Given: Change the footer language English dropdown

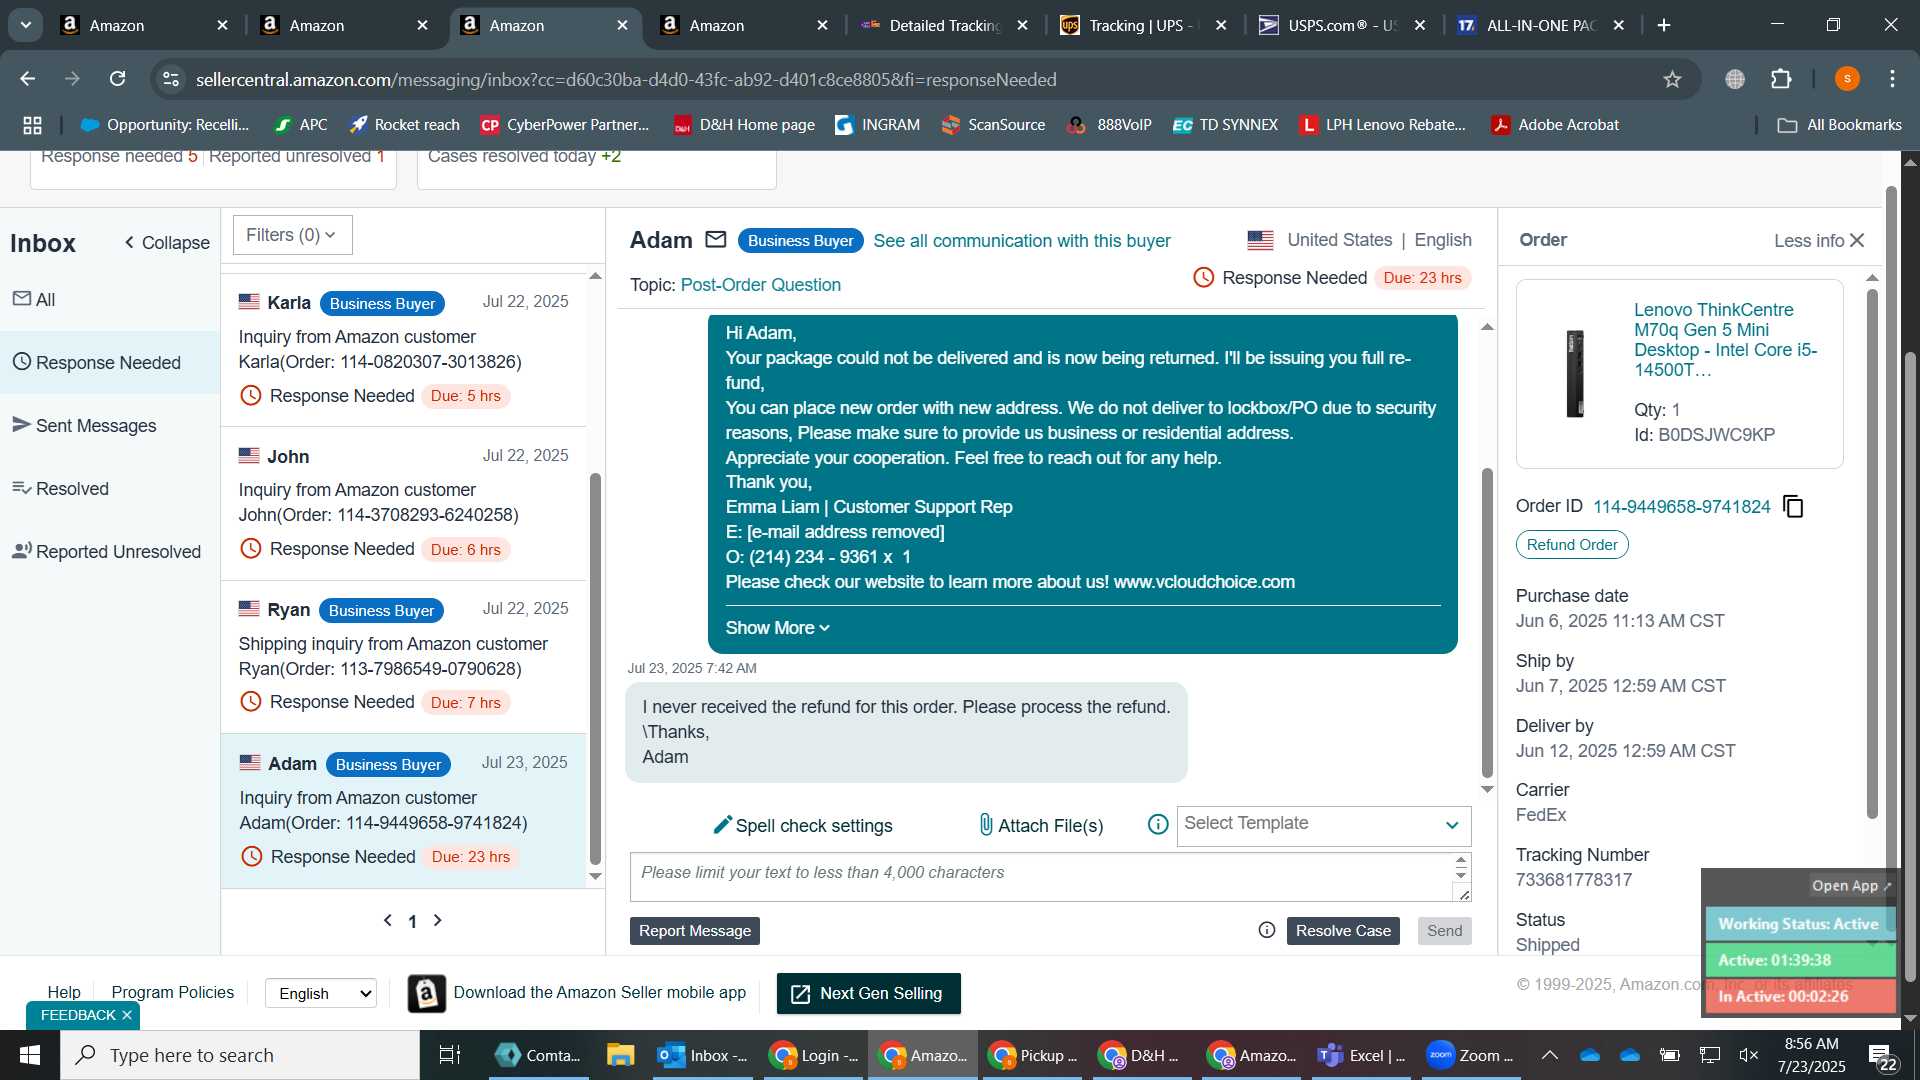Looking at the screenshot, I should (x=321, y=993).
